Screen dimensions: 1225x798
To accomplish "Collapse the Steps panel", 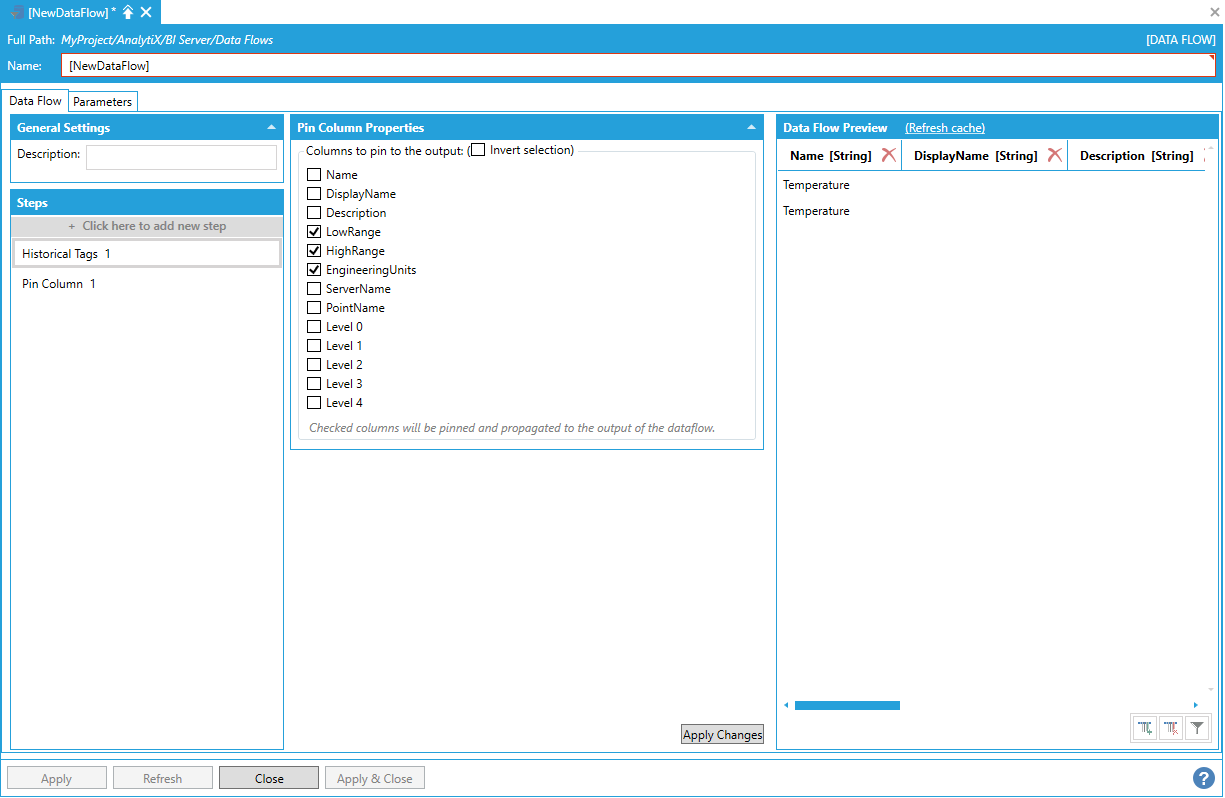I will [x=271, y=203].
